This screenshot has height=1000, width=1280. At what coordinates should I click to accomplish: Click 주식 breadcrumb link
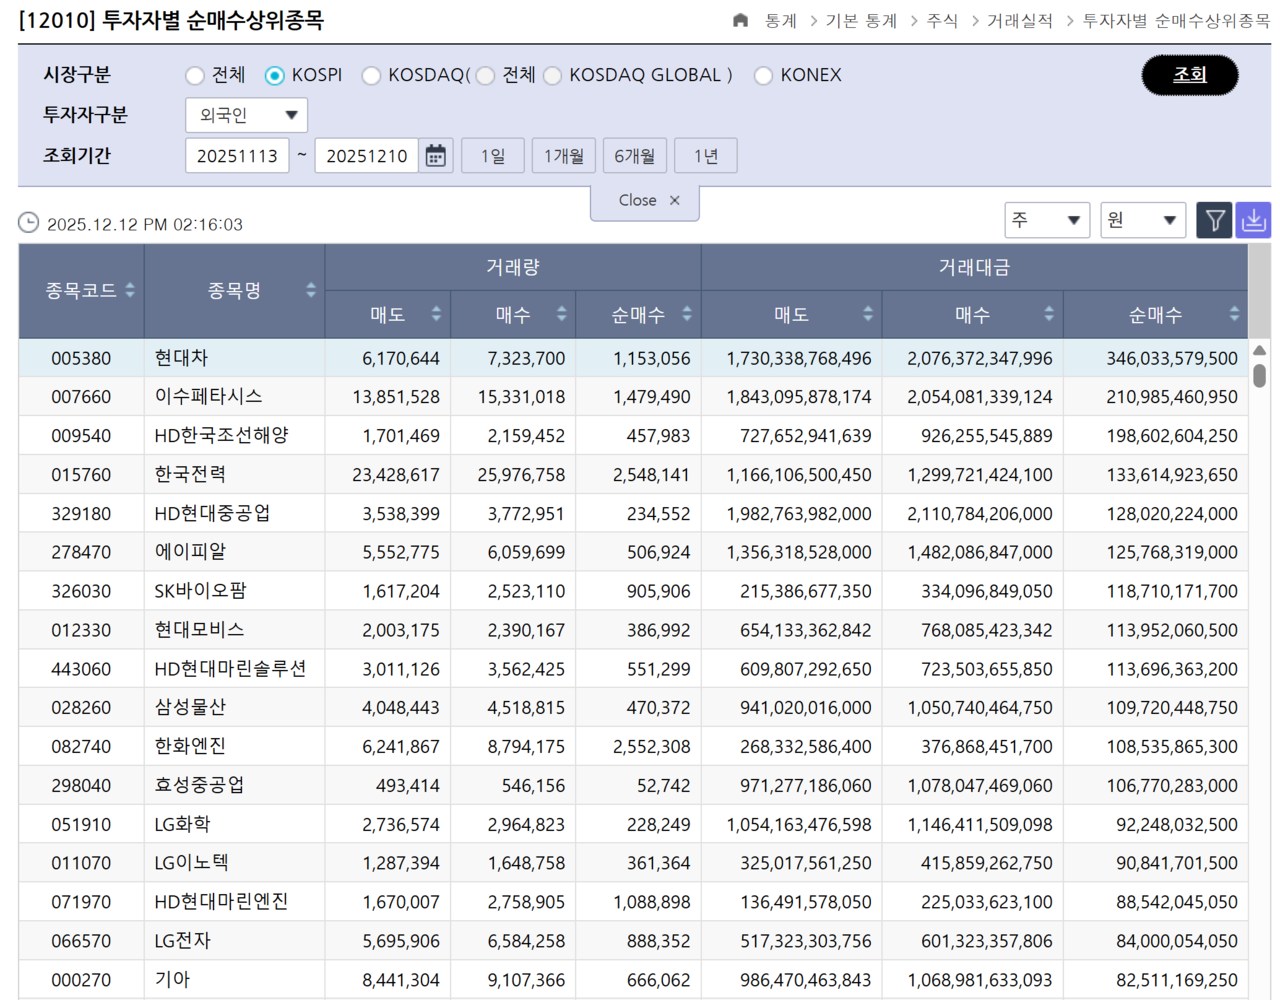click(942, 21)
